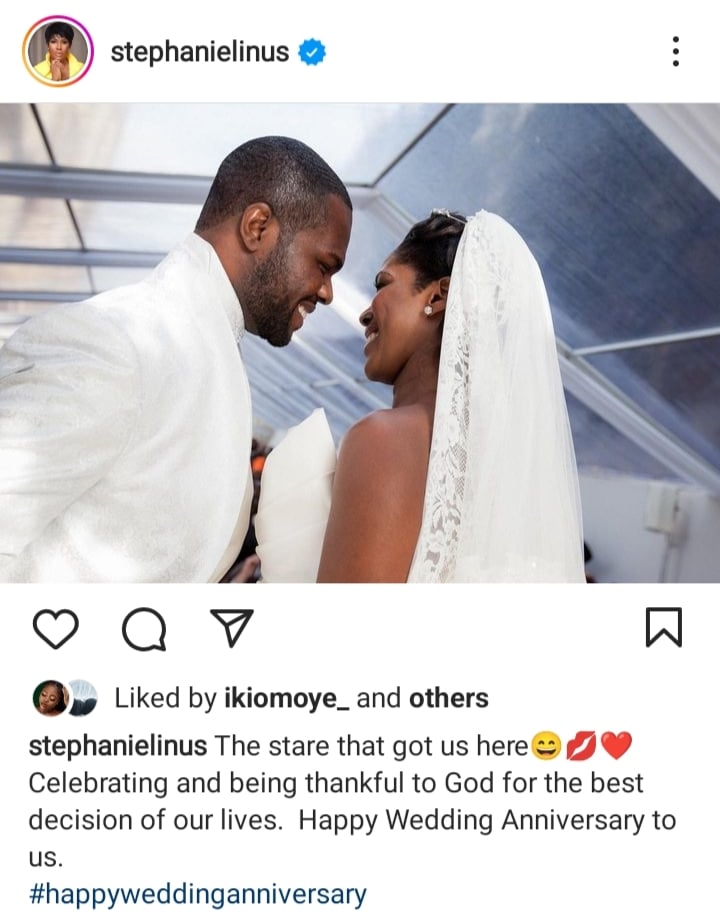Open #happyweddinganniversary hashtag
Viewport: 720px width, 920px height.
[x=198, y=896]
